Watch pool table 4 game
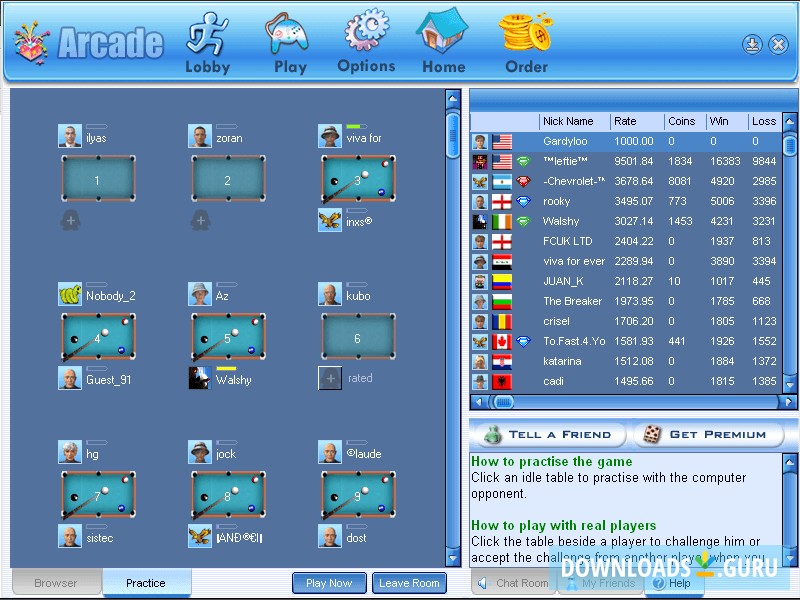The height and width of the screenshot is (600, 800). [98, 337]
